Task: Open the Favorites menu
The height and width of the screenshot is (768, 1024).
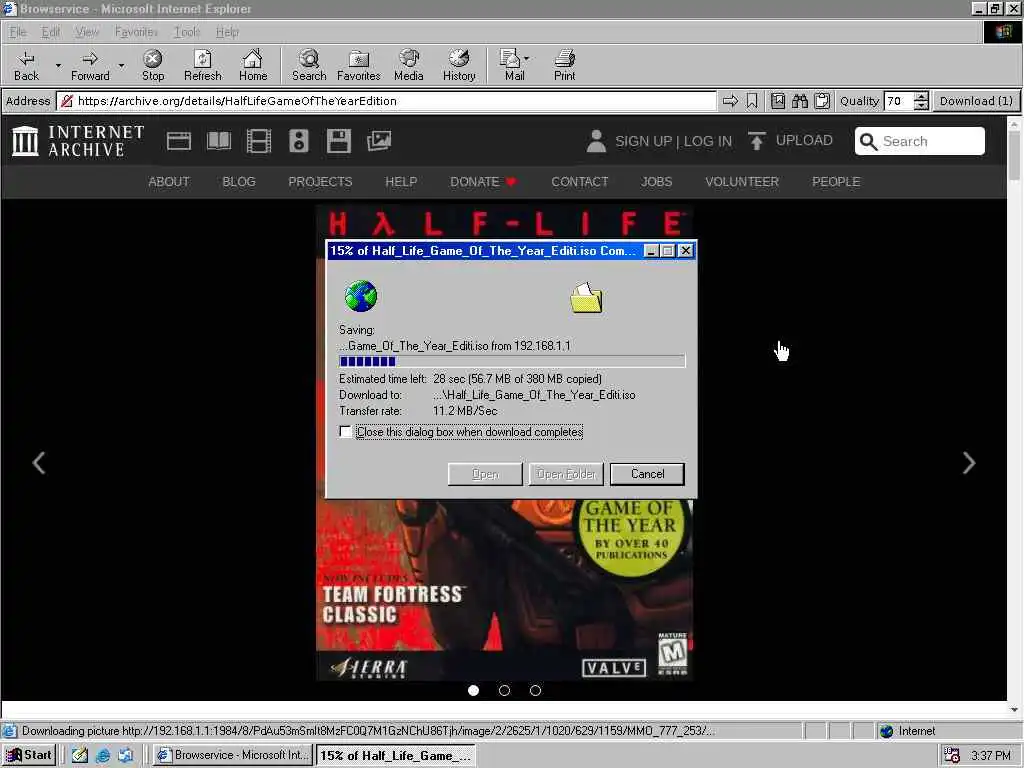Action: coord(136,31)
